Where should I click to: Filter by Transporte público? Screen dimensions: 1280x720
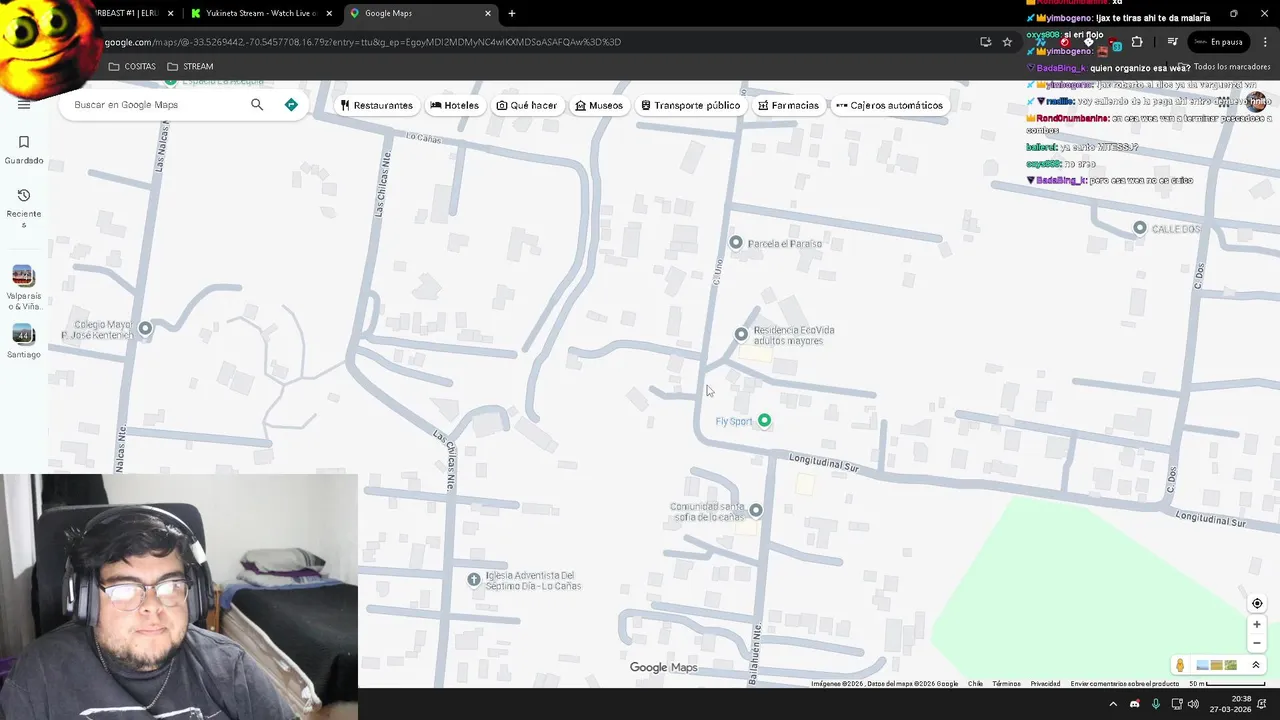point(691,105)
